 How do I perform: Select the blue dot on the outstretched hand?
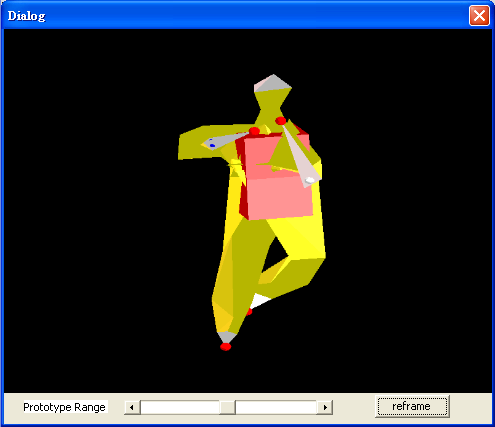(x=212, y=146)
